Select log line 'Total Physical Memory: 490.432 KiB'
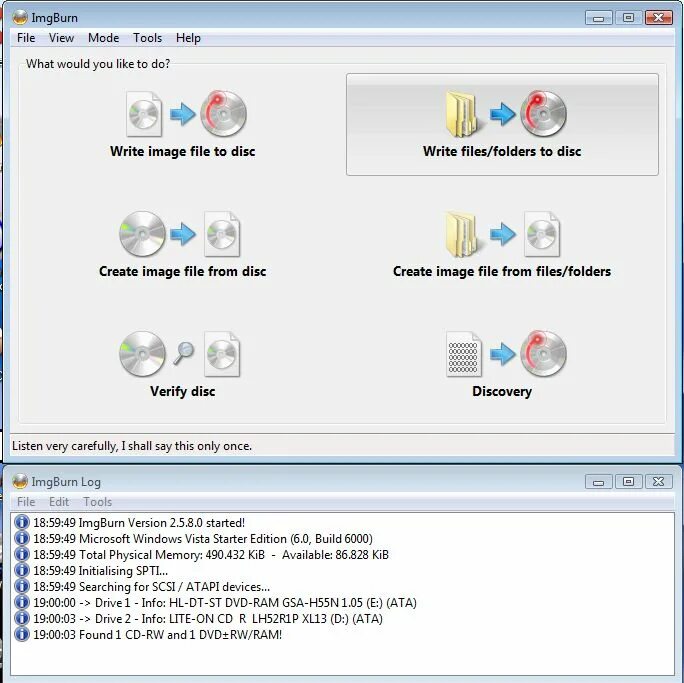The image size is (684, 683). click(211, 555)
